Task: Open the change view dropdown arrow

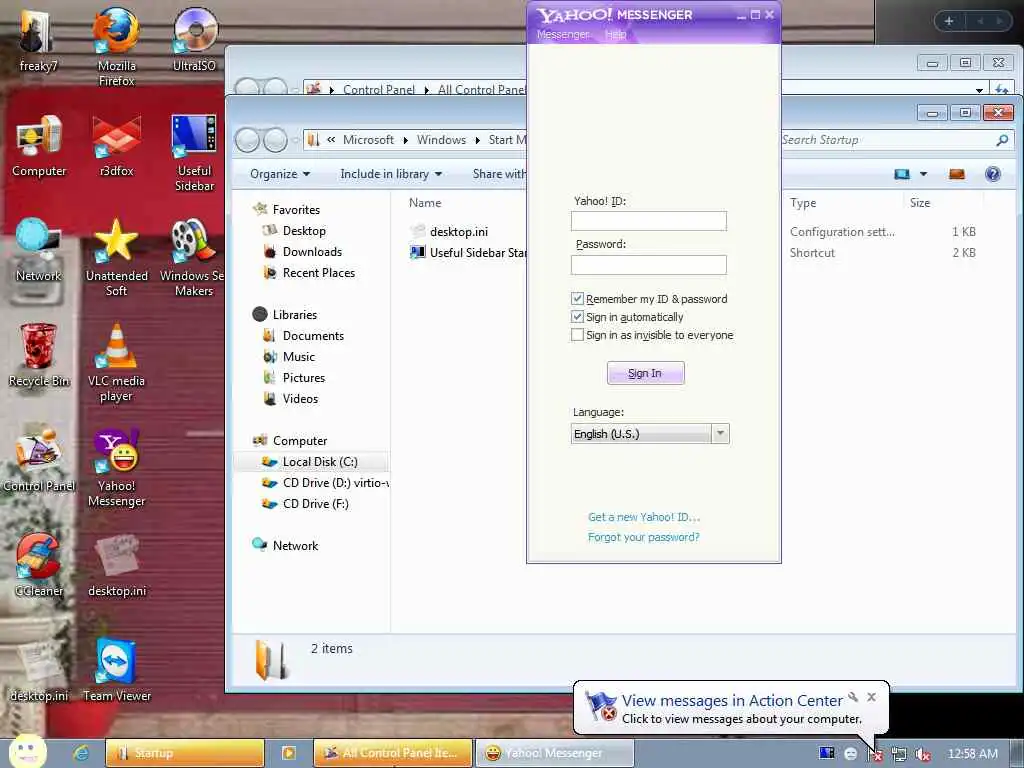Action: coord(923,174)
